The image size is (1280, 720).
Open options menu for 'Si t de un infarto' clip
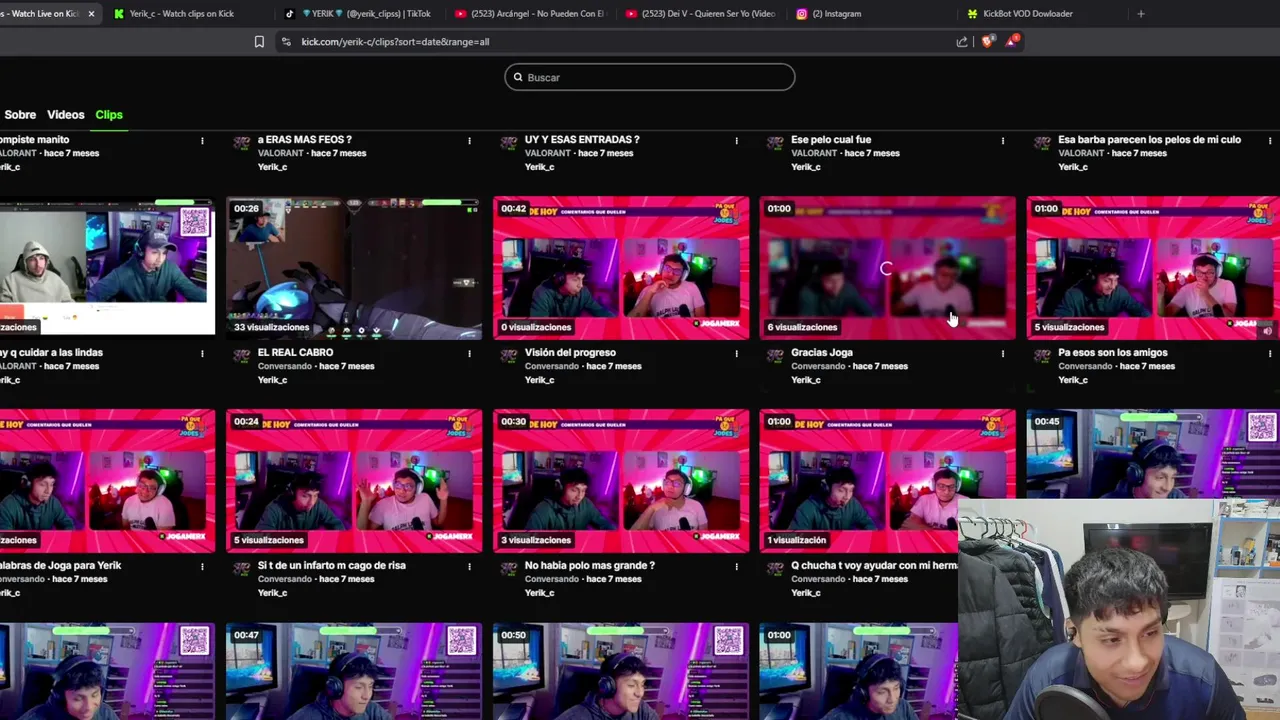pos(469,566)
